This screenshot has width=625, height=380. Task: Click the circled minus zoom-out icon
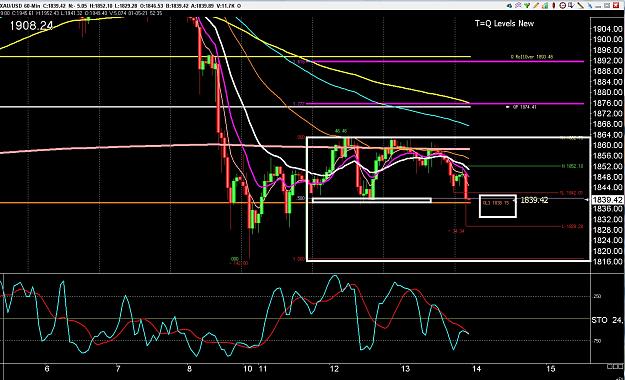(562, 6)
